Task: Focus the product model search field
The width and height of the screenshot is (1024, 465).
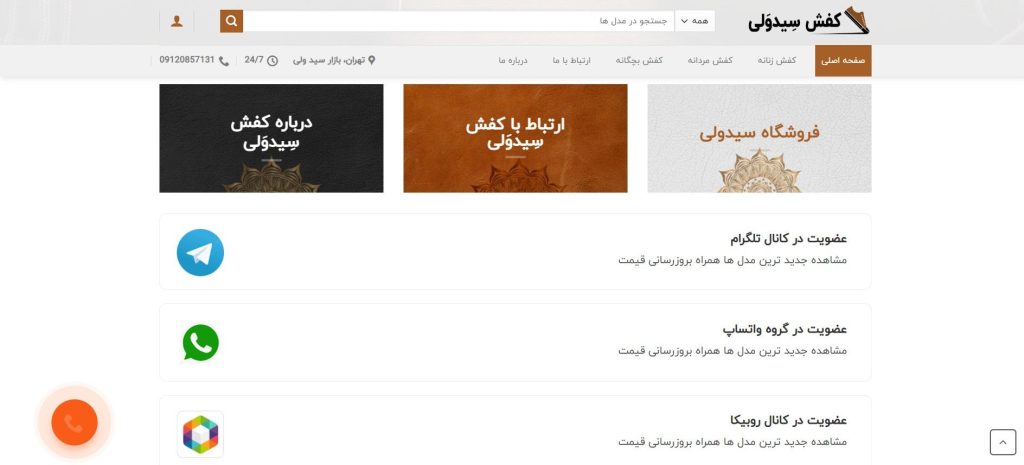Action: (460, 21)
